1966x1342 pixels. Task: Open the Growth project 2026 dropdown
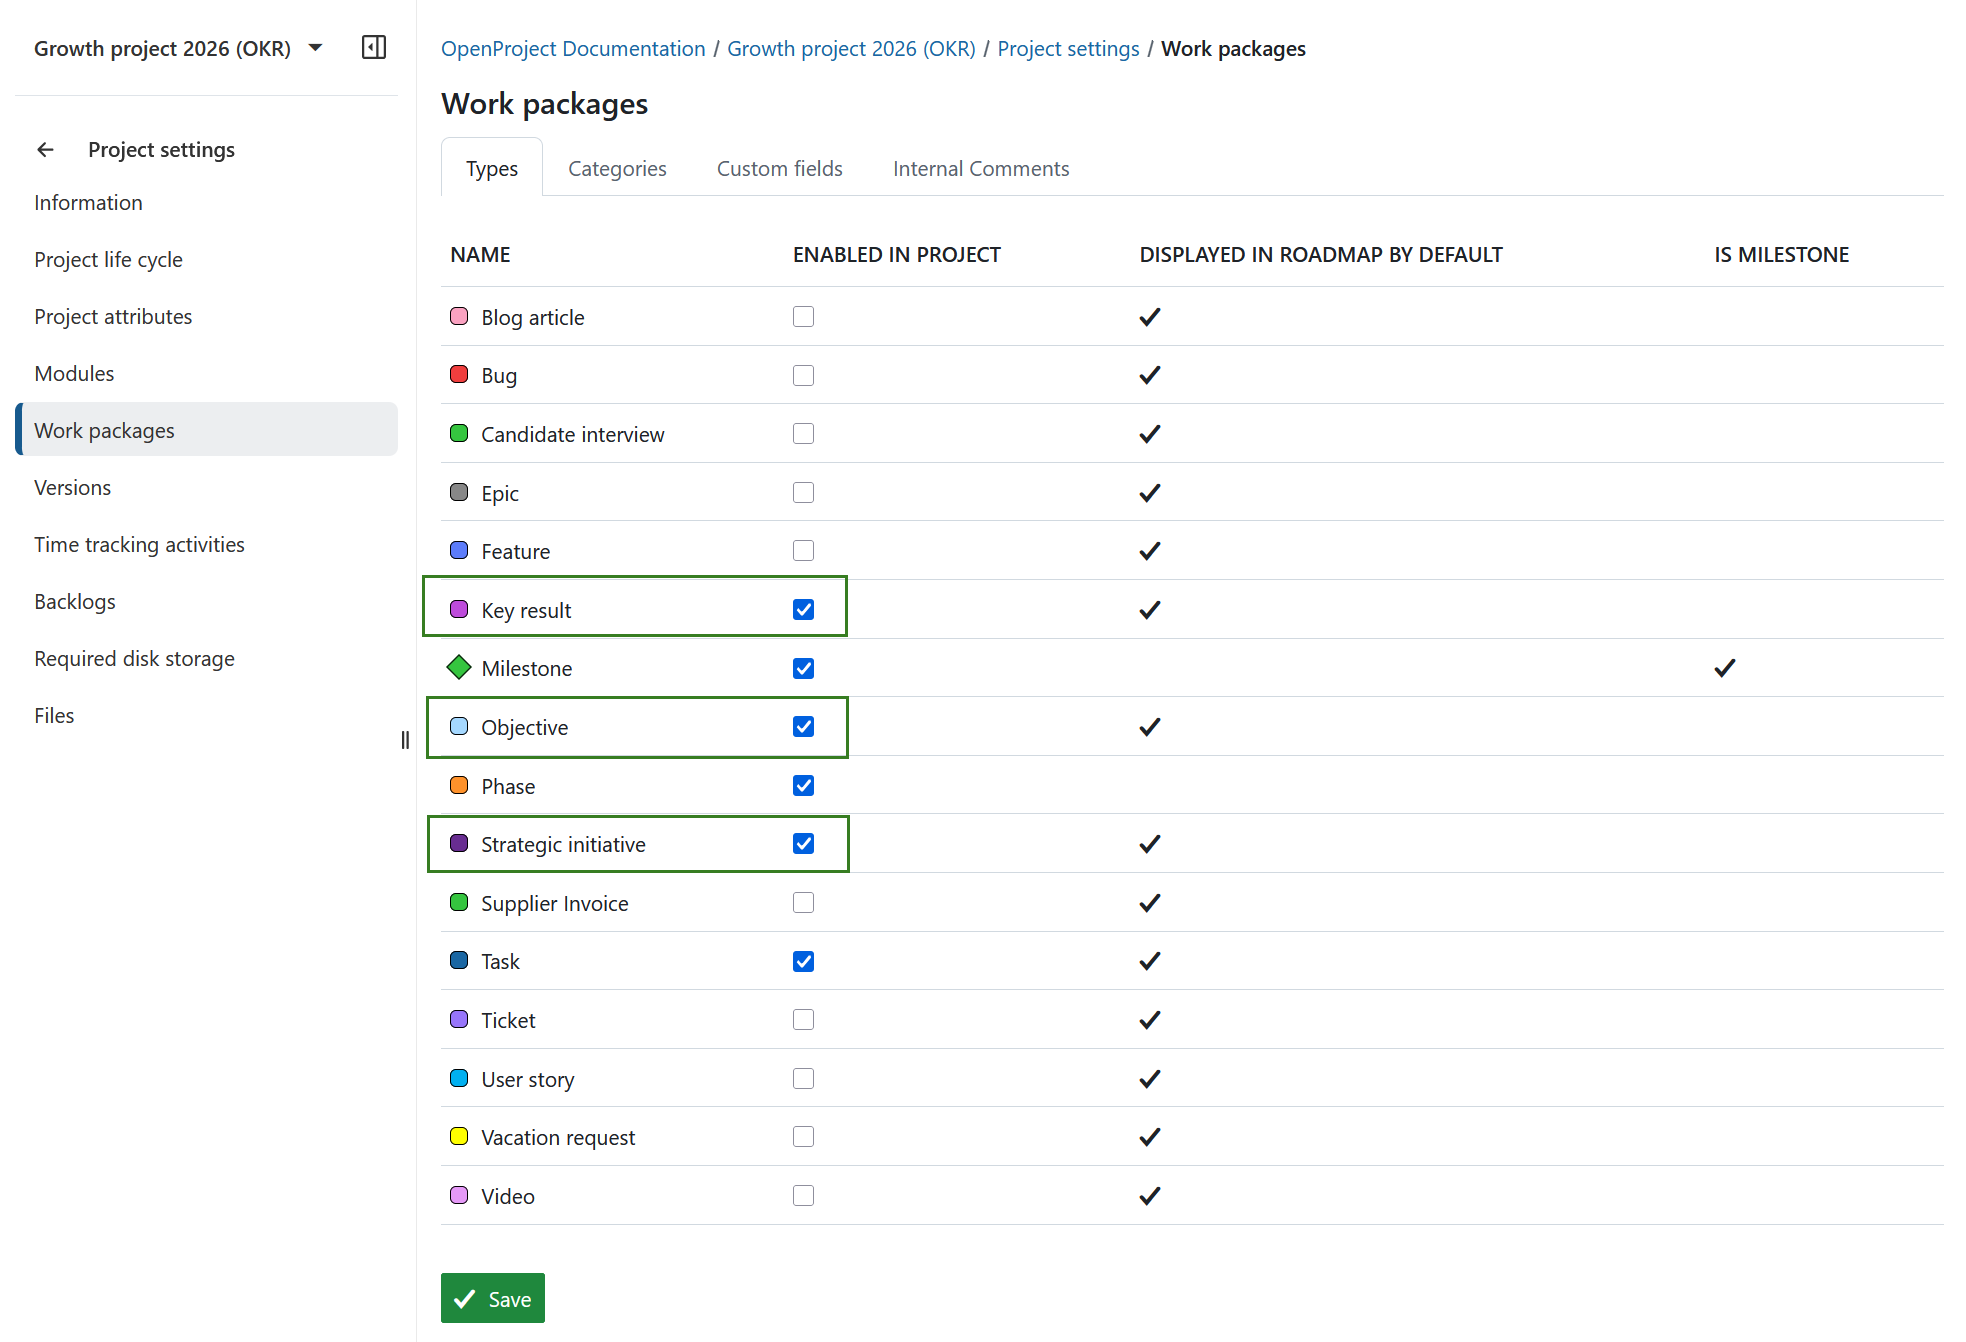click(314, 47)
